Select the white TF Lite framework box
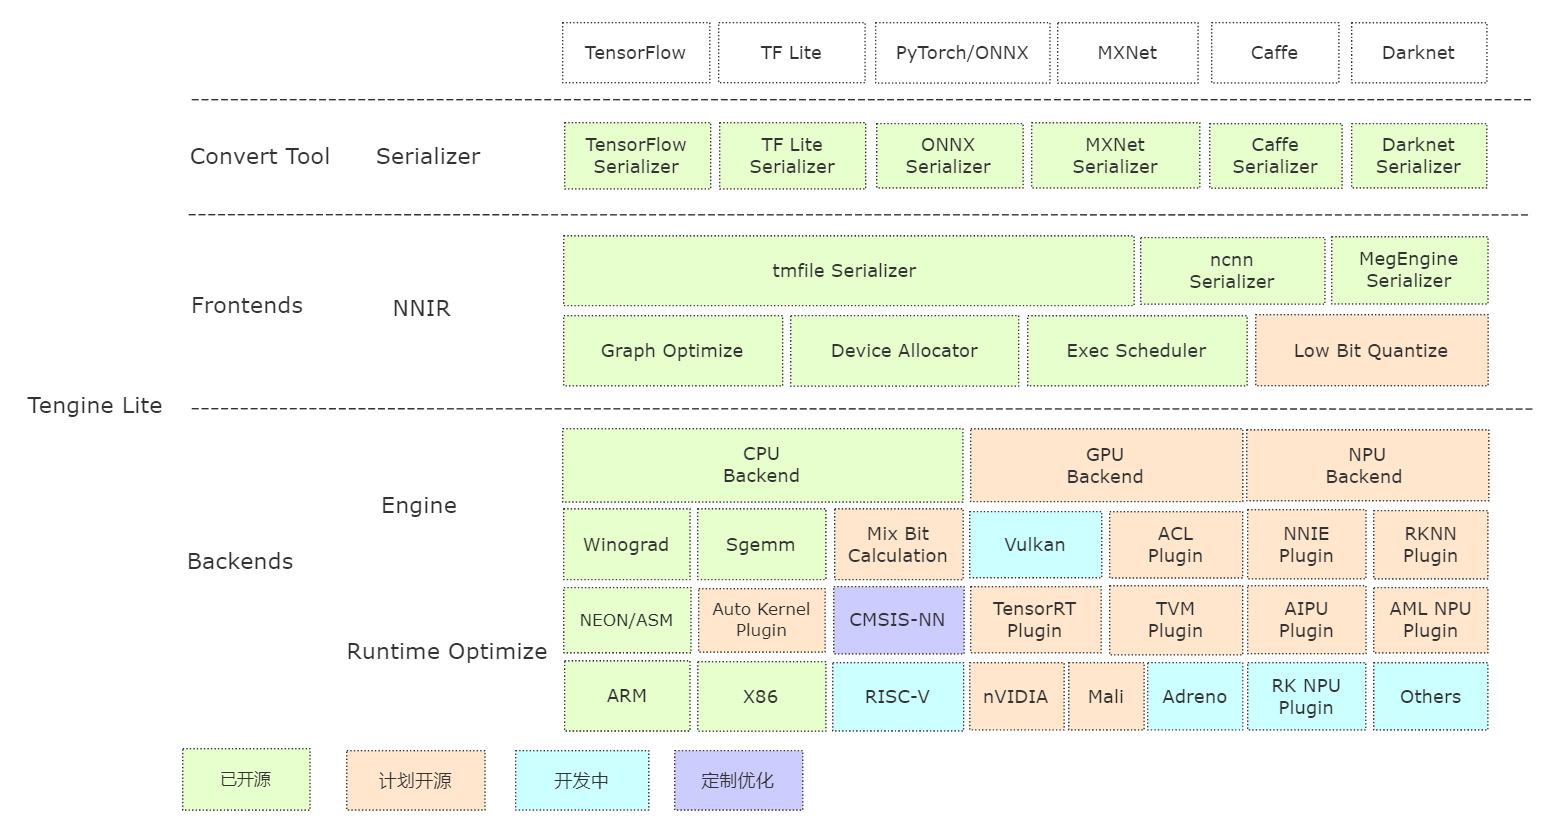The height and width of the screenshot is (827, 1566). pos(791,53)
